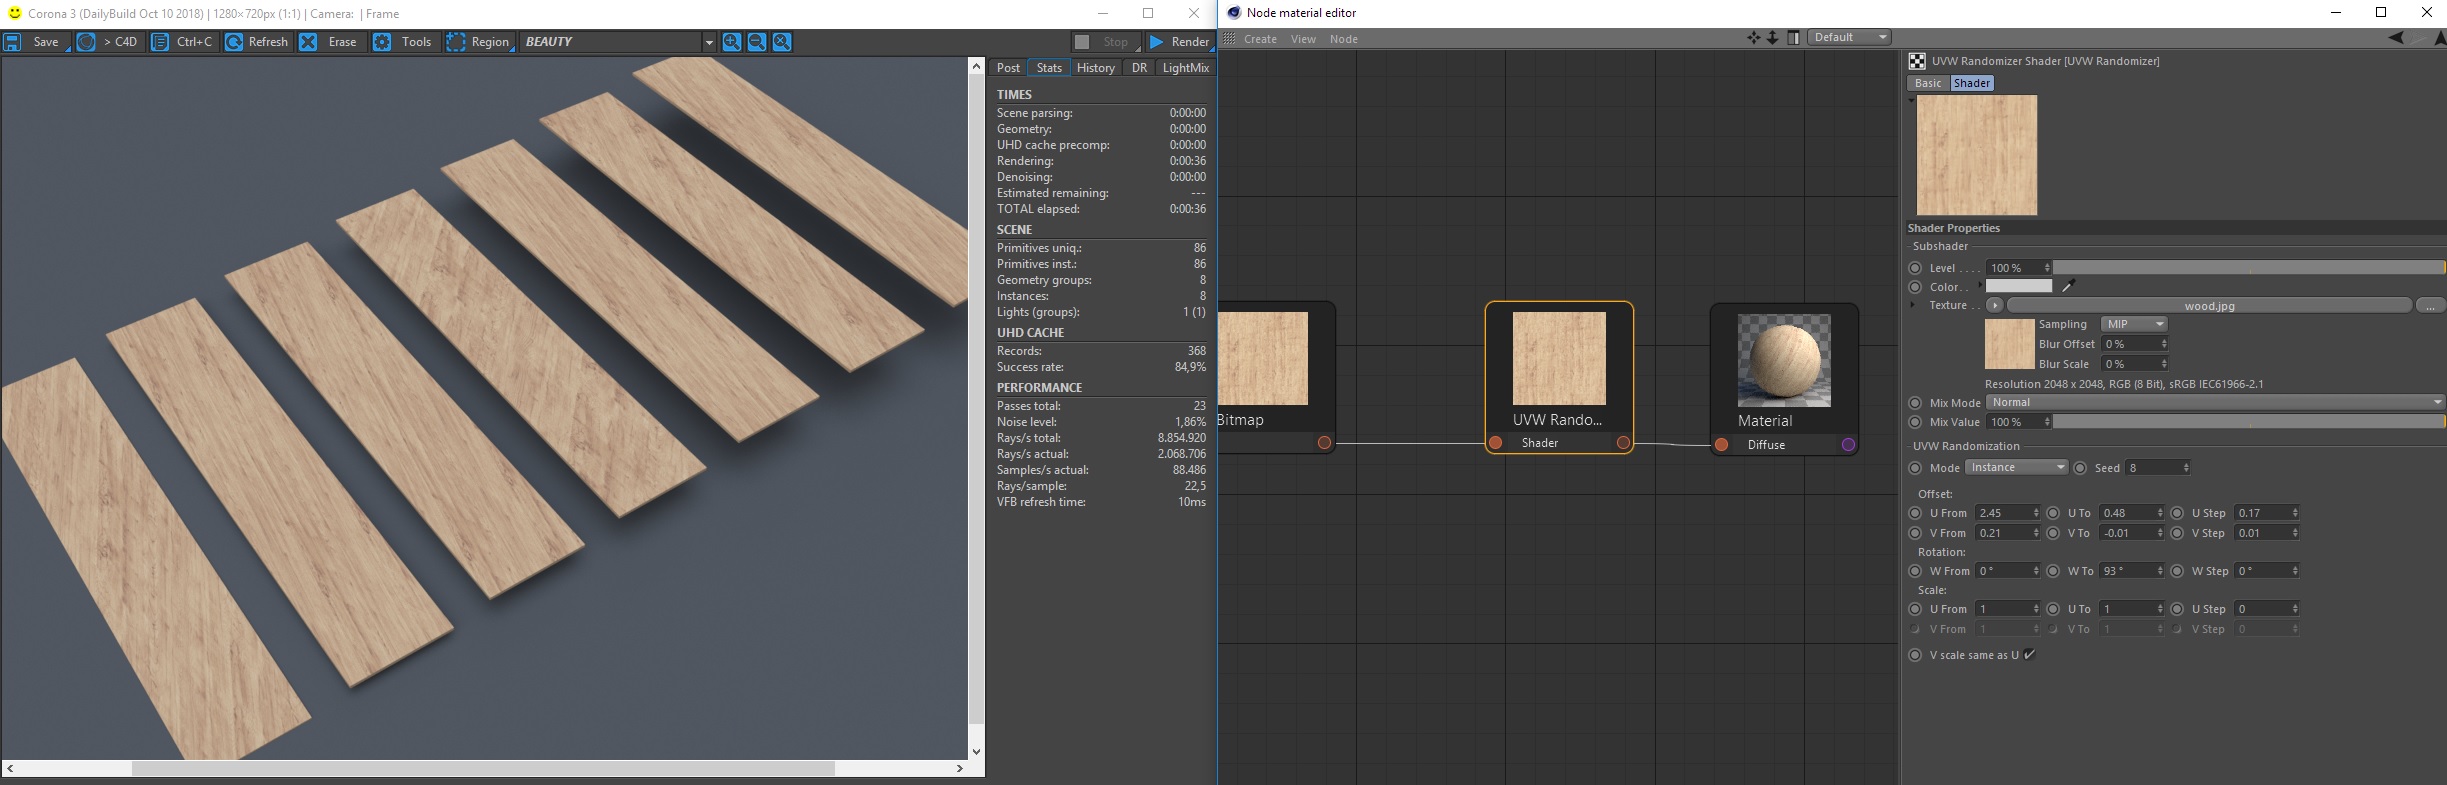Image resolution: width=2447 pixels, height=785 pixels.
Task: Click the Erase render icon
Action: click(x=309, y=42)
